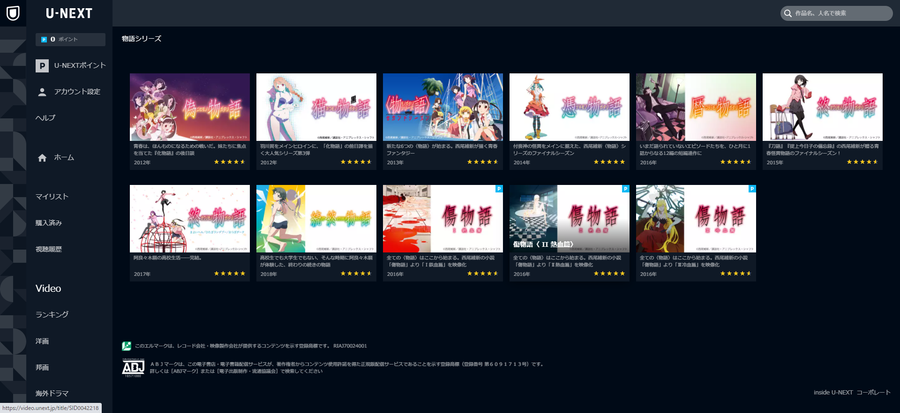Click description starting いまだ語られていないエピソード
The width and height of the screenshot is (900, 413).
695,149
